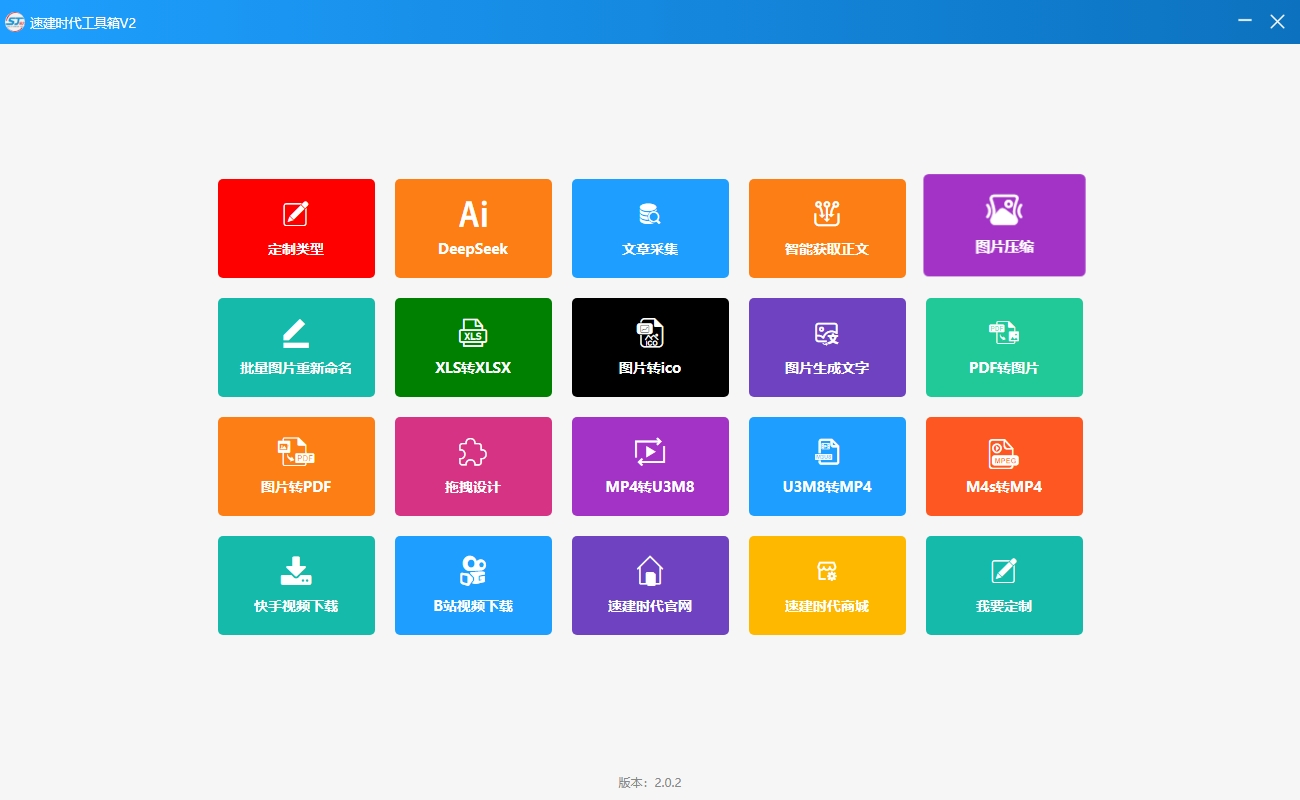The width and height of the screenshot is (1300, 800).
Task: Open 图片生成文字 image-to-text tool
Action: coord(827,347)
